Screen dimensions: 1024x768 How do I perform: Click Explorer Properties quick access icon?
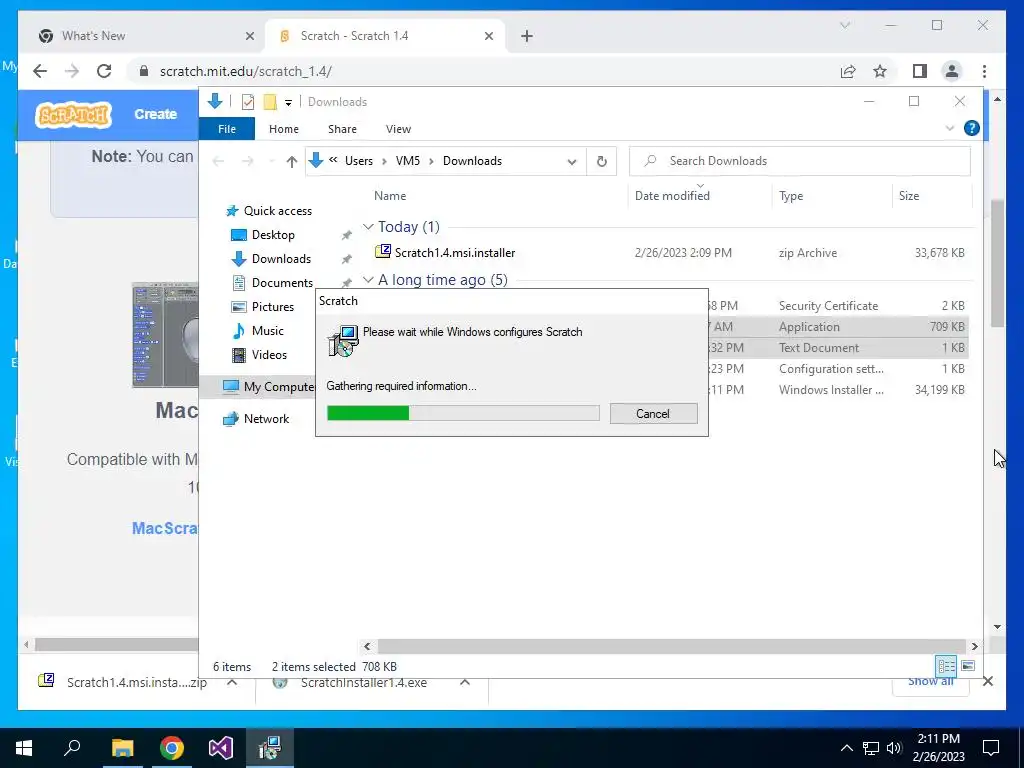[x=248, y=102]
